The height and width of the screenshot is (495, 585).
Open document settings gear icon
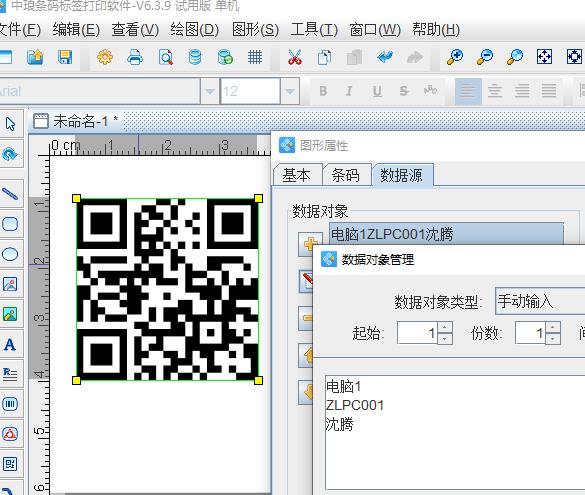[x=105, y=57]
